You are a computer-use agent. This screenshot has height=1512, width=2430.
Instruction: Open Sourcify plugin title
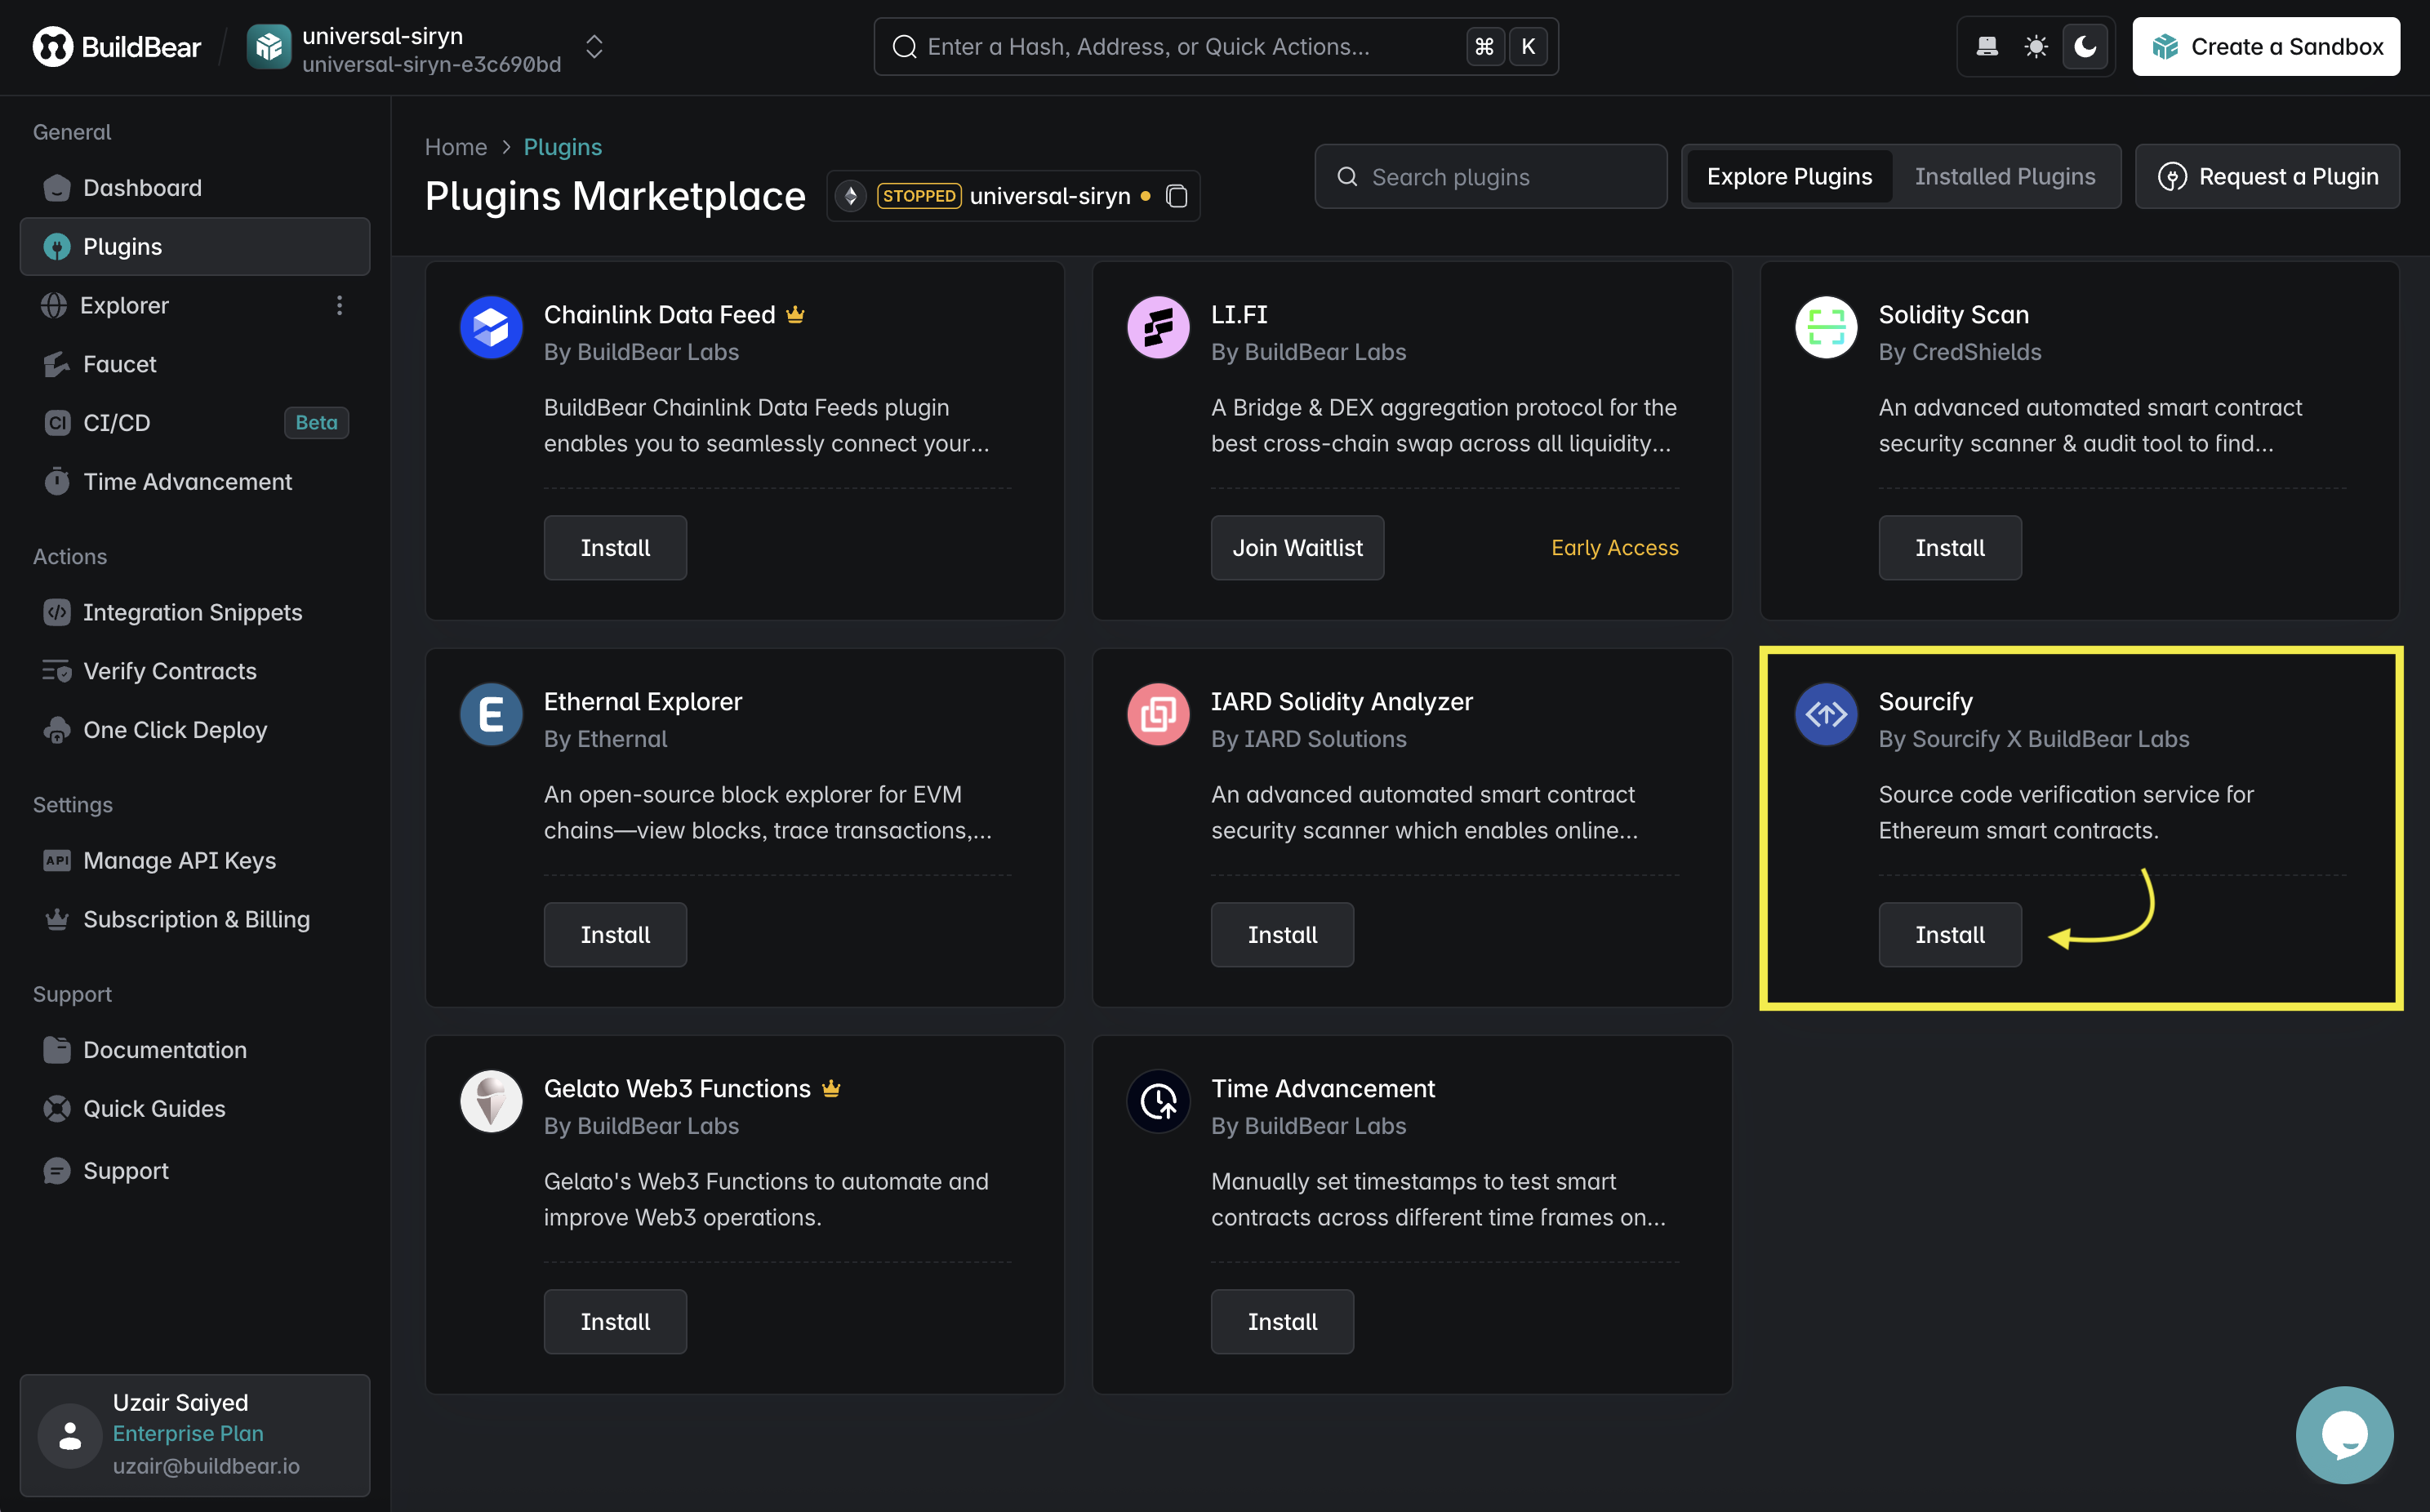pyautogui.click(x=1925, y=701)
